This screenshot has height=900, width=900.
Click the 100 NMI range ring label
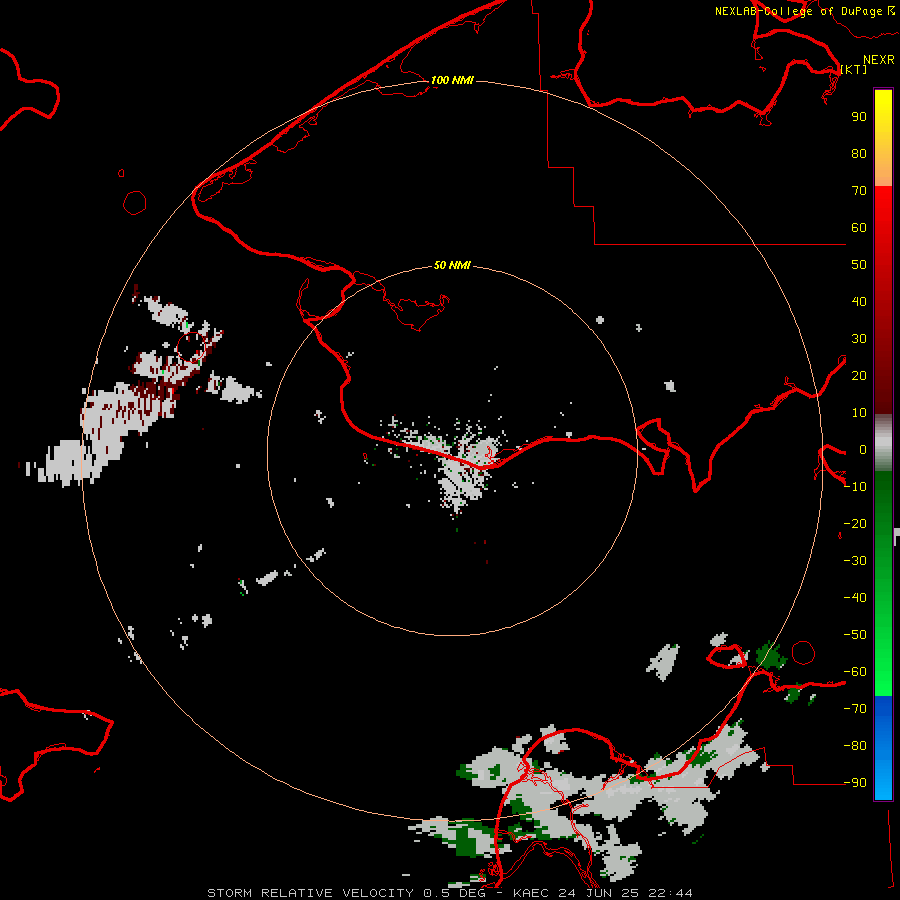point(452,80)
